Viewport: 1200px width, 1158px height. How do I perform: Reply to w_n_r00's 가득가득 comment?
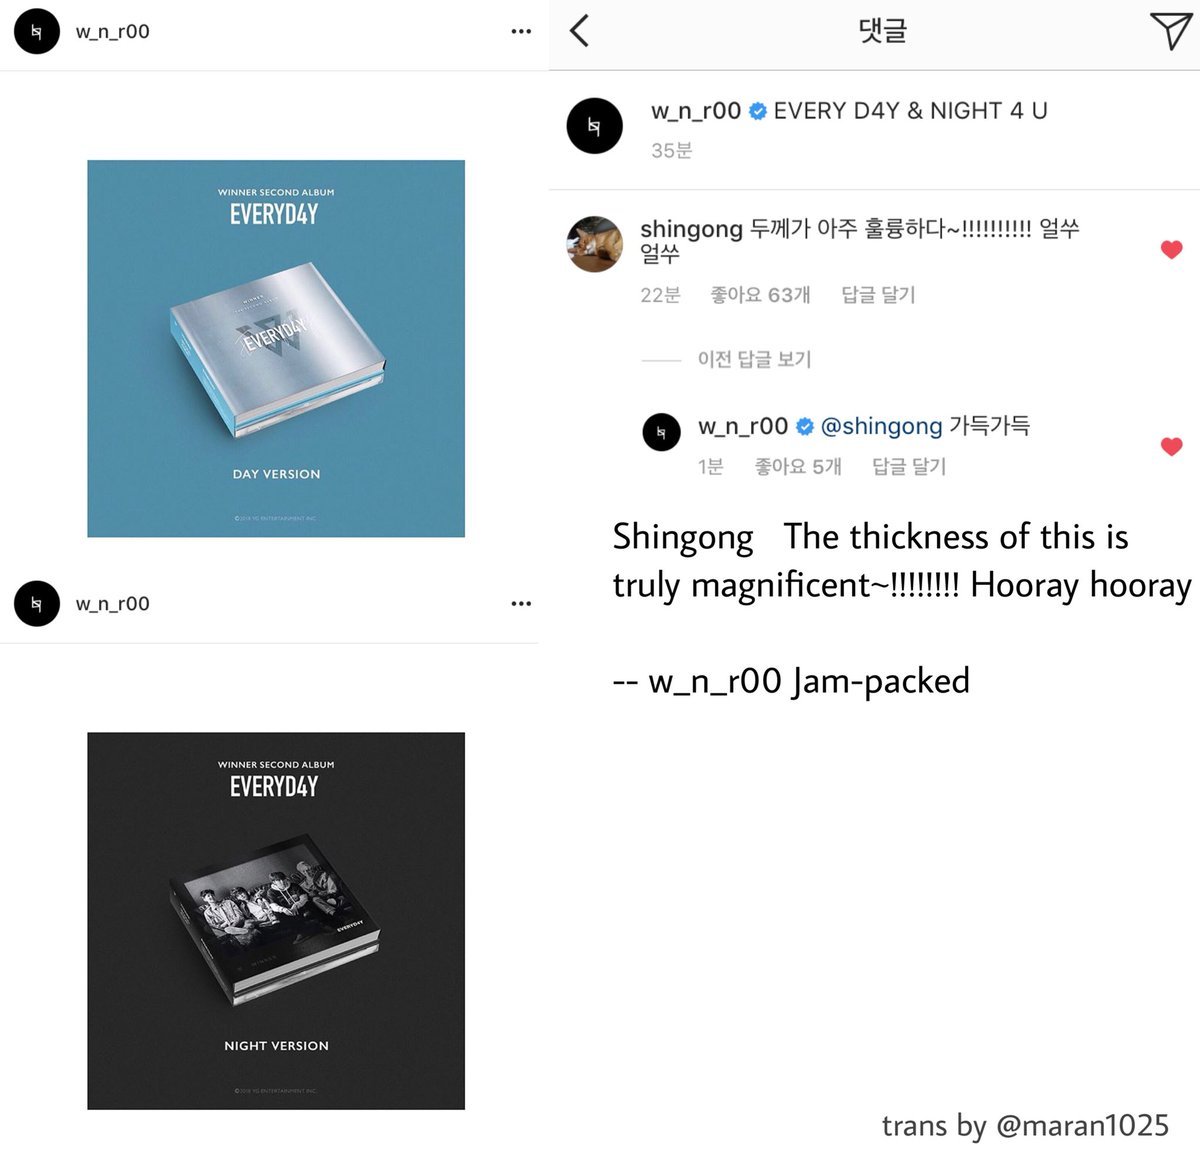point(909,467)
